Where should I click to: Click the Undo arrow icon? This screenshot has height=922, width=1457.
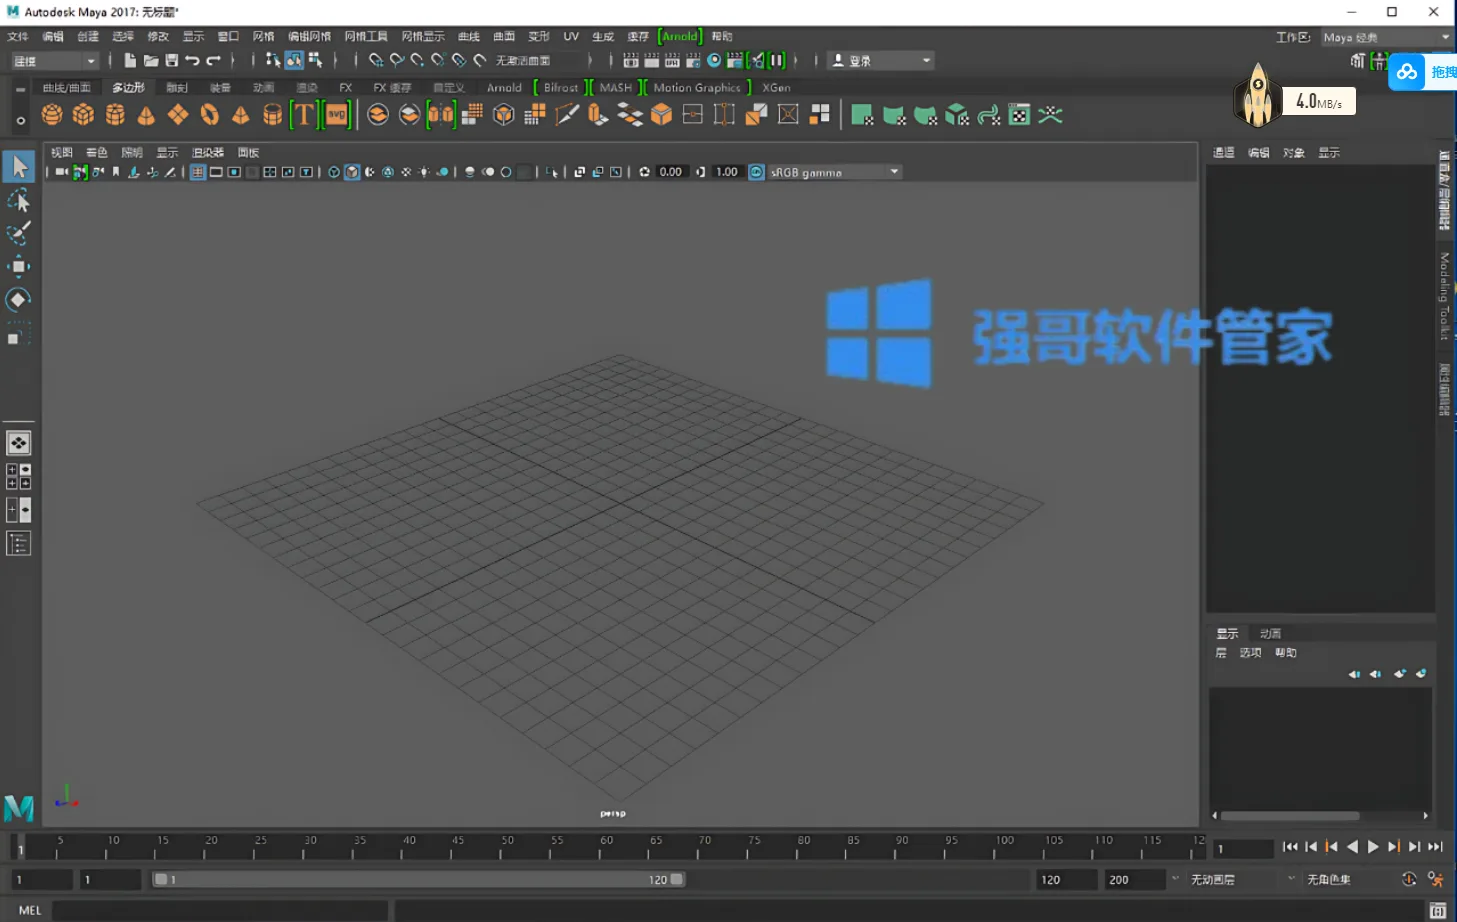192,61
